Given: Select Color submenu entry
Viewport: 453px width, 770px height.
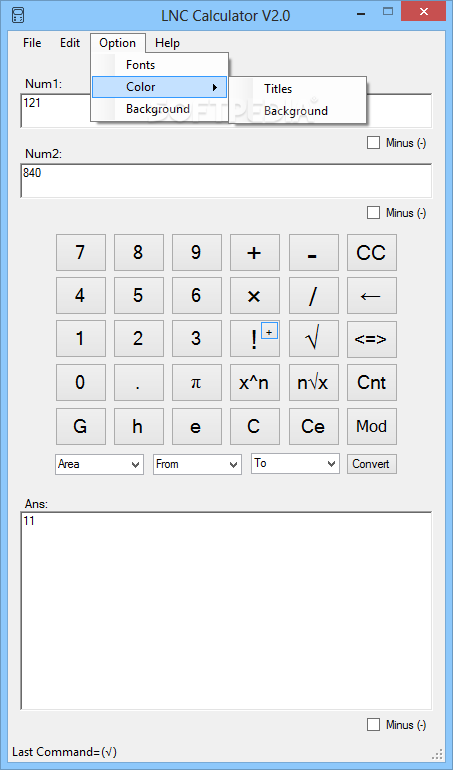Looking at the screenshot, I should [160, 87].
